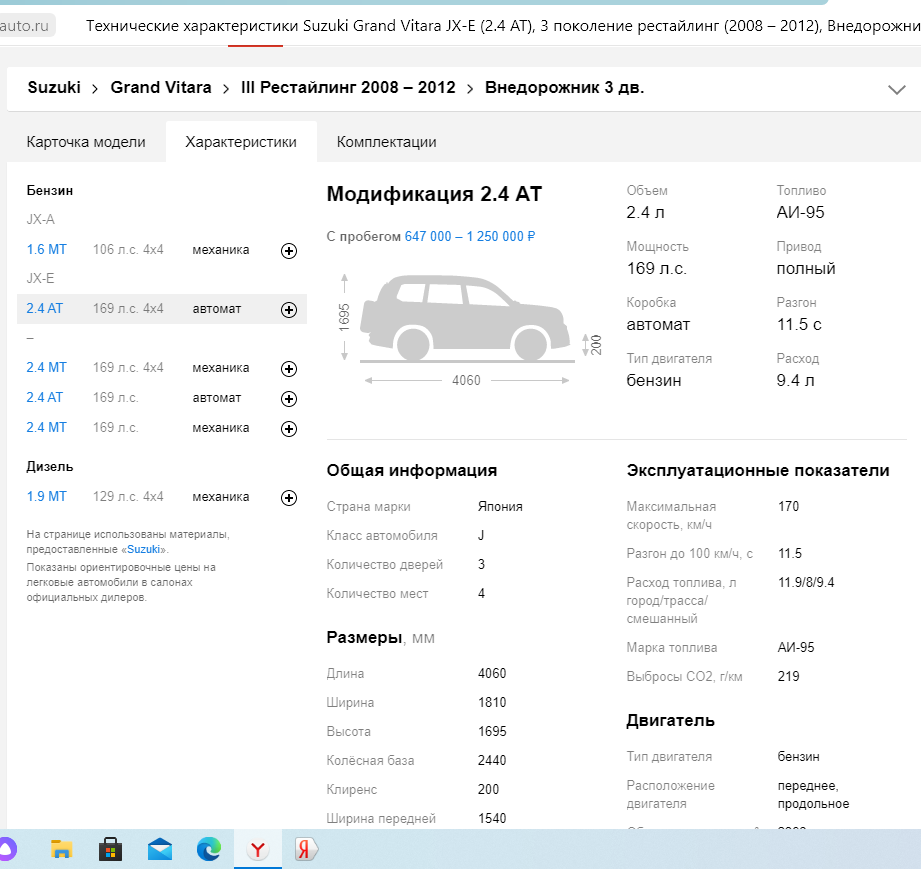Screen dimensions: 921x869
Task: Click plus icon for JX-E 2.4 AT 4x4
Action: click(x=288, y=310)
